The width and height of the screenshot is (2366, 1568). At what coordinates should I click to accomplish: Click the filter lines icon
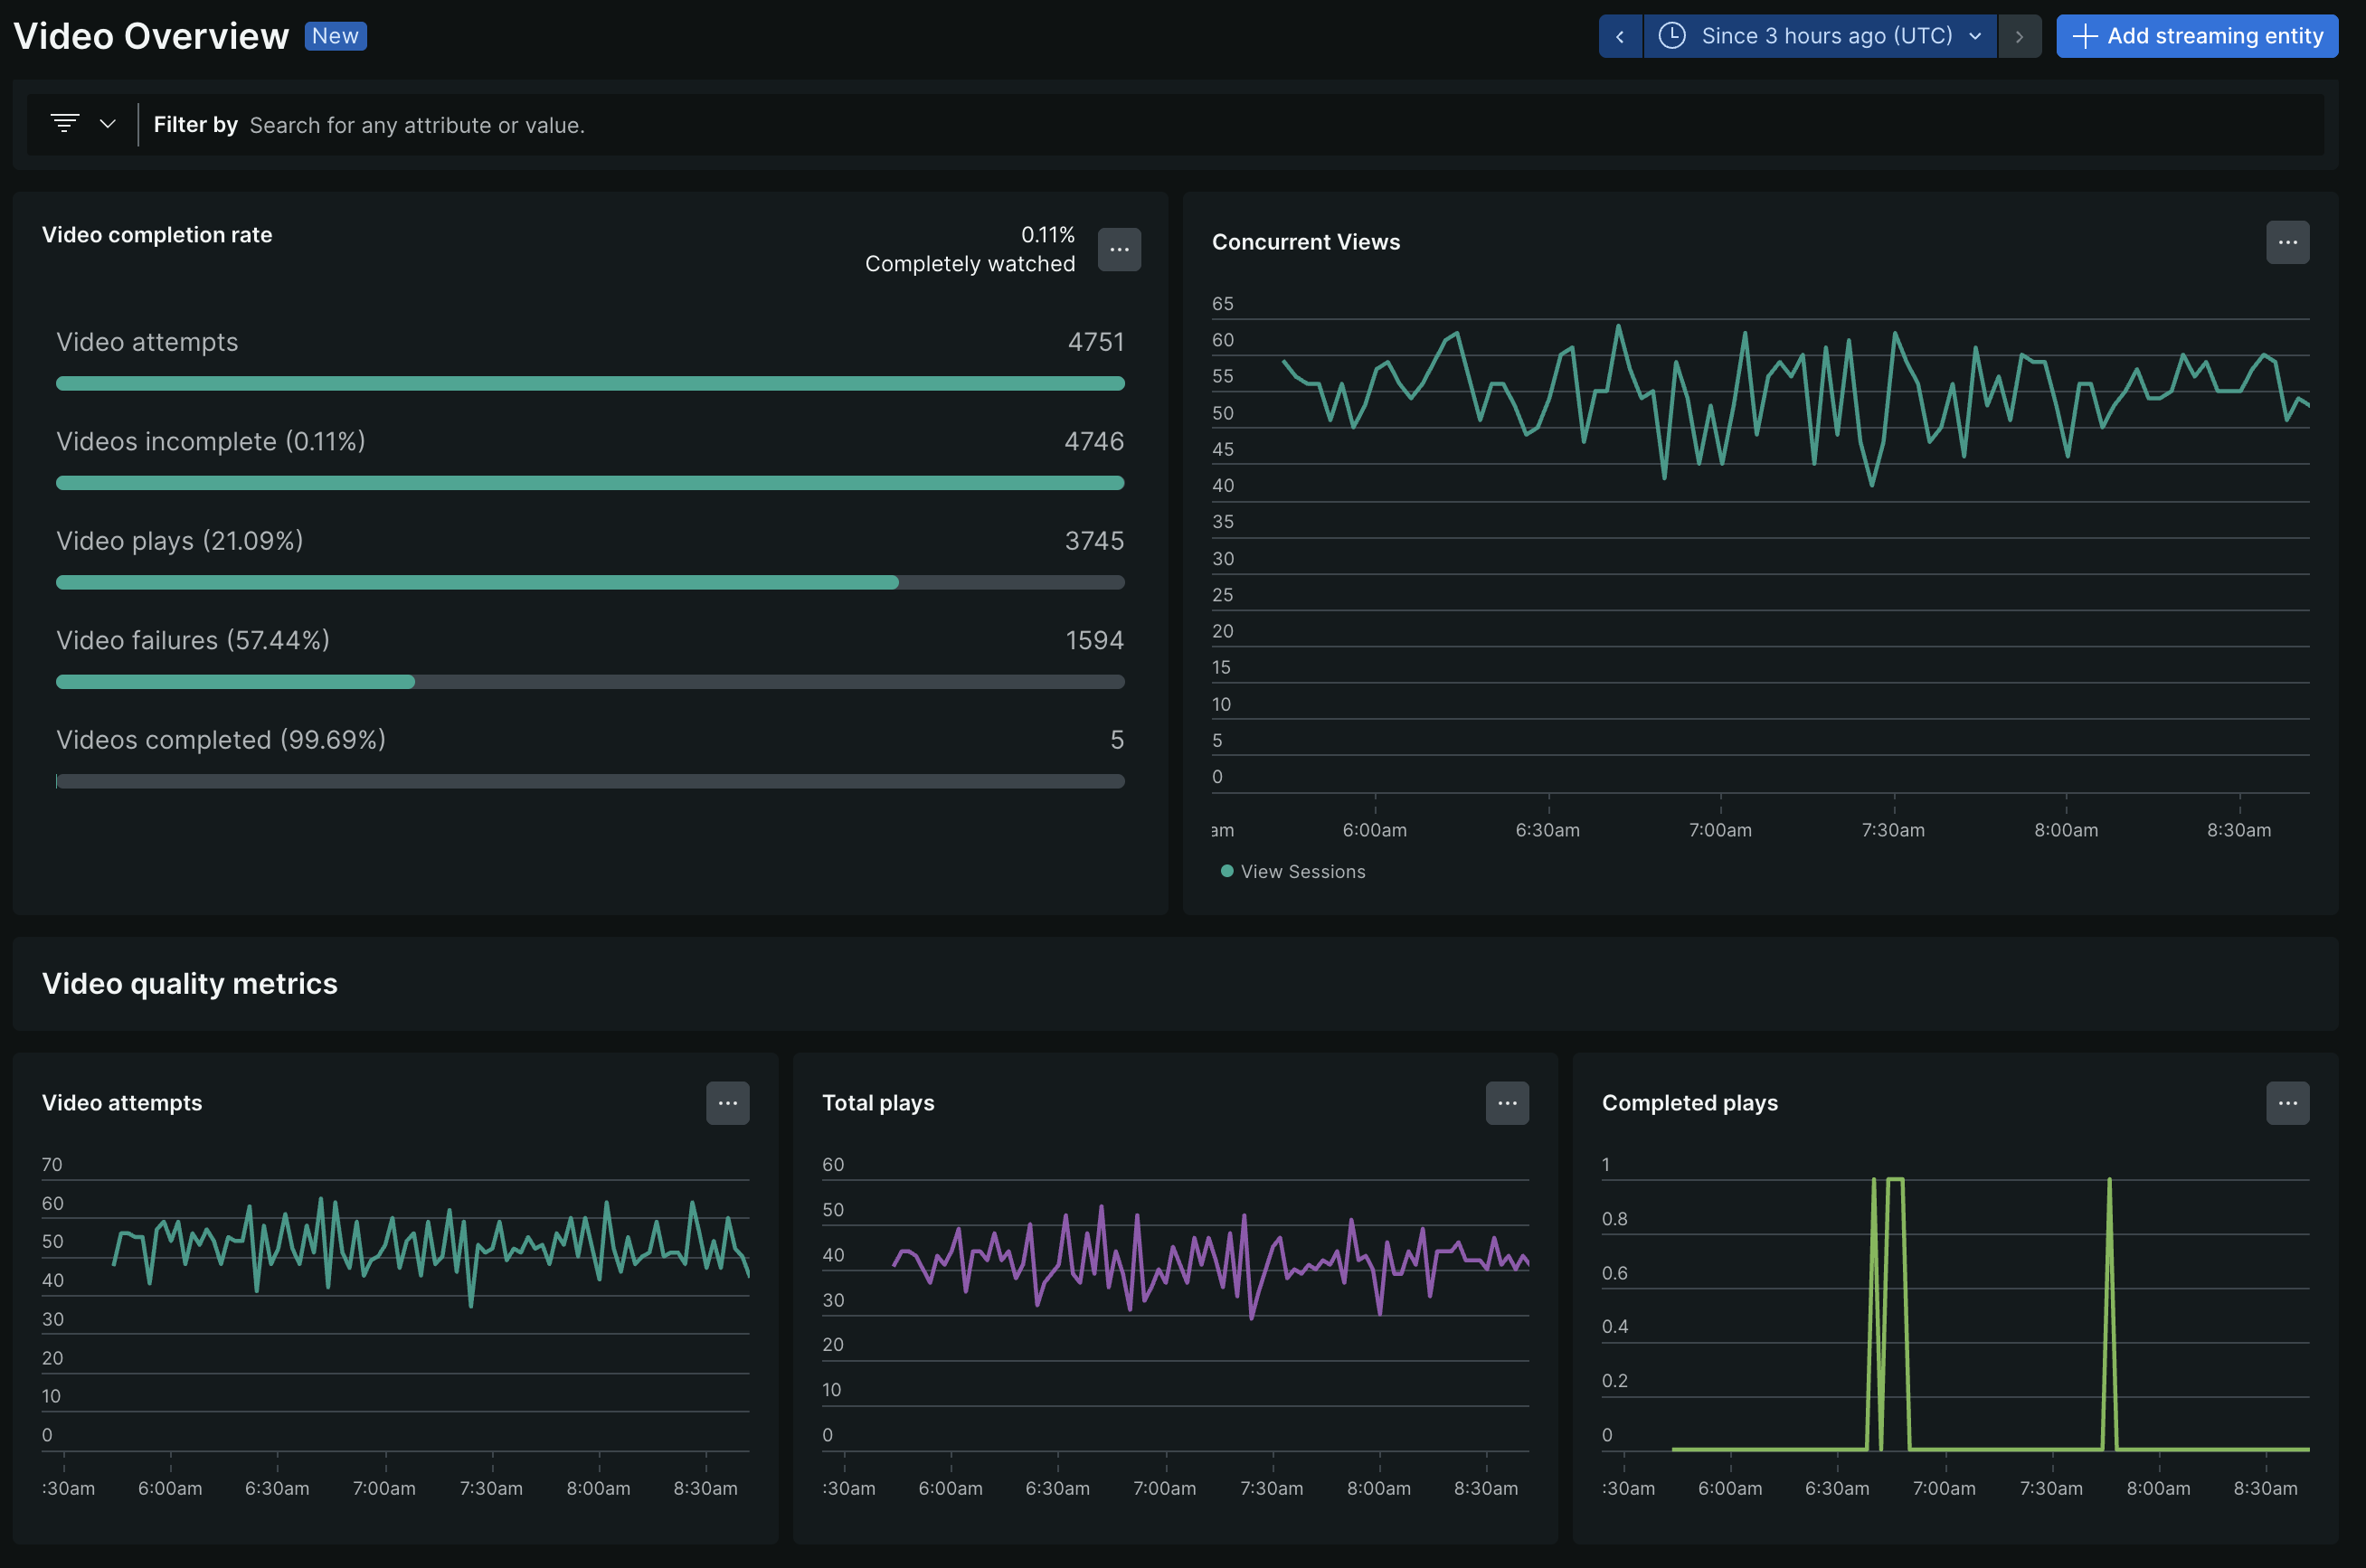(65, 124)
